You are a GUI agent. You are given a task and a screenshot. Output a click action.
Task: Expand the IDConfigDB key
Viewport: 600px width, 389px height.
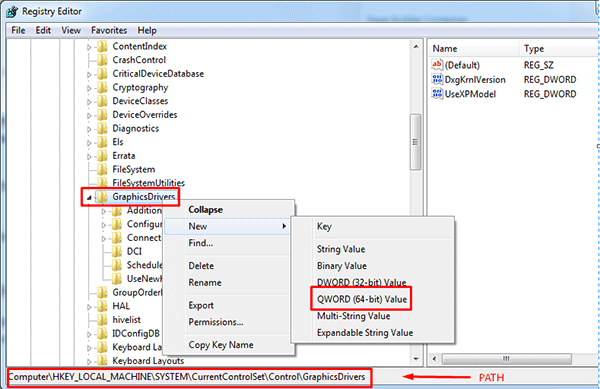pos(89,334)
